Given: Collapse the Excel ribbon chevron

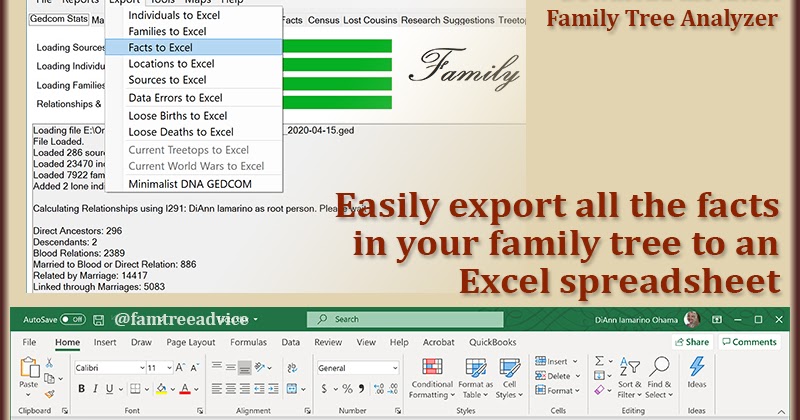Looking at the screenshot, I should 781,412.
